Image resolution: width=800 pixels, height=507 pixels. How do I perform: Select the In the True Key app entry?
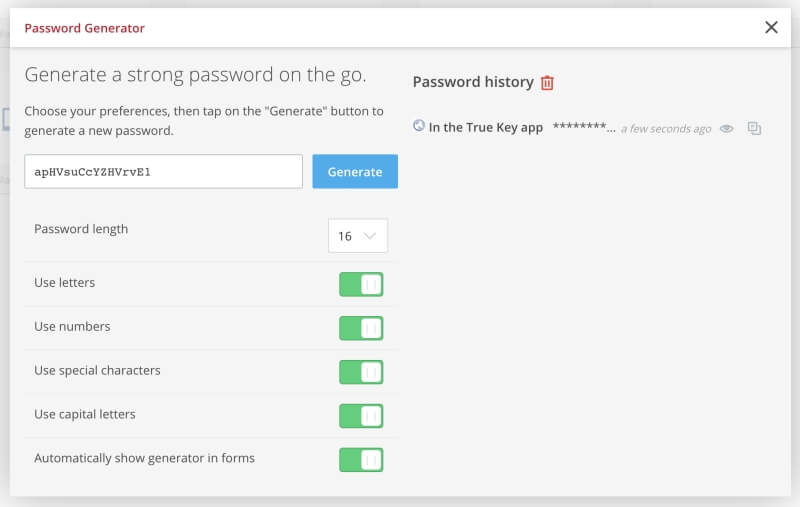[x=486, y=128]
